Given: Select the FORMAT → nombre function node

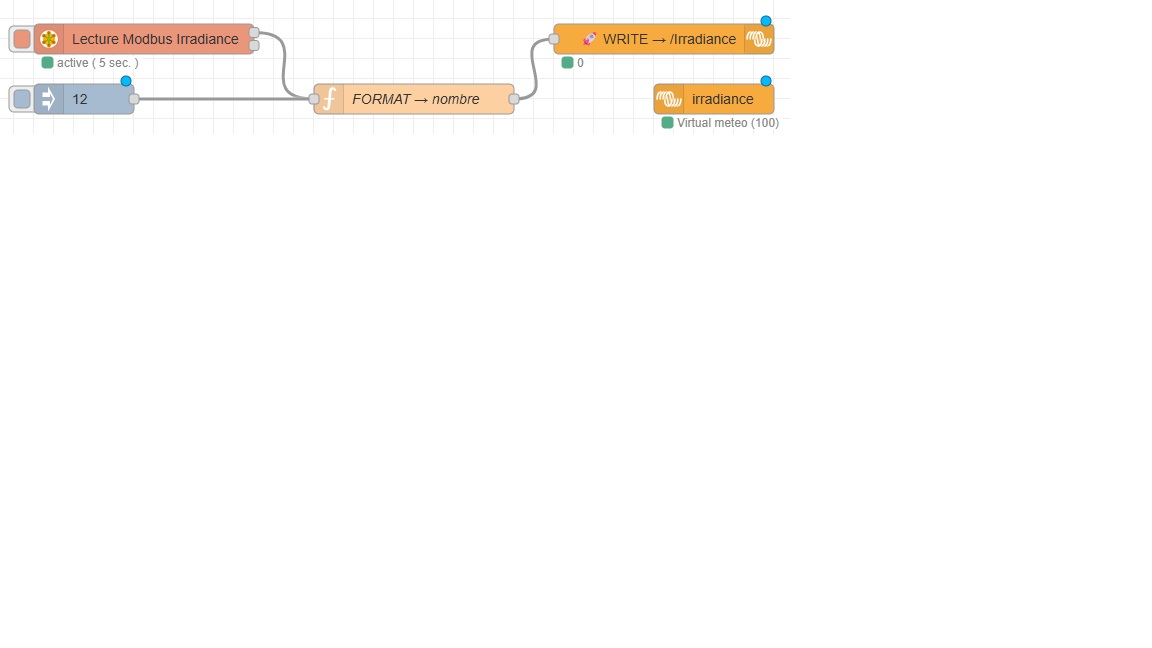Looking at the screenshot, I should coord(414,98).
